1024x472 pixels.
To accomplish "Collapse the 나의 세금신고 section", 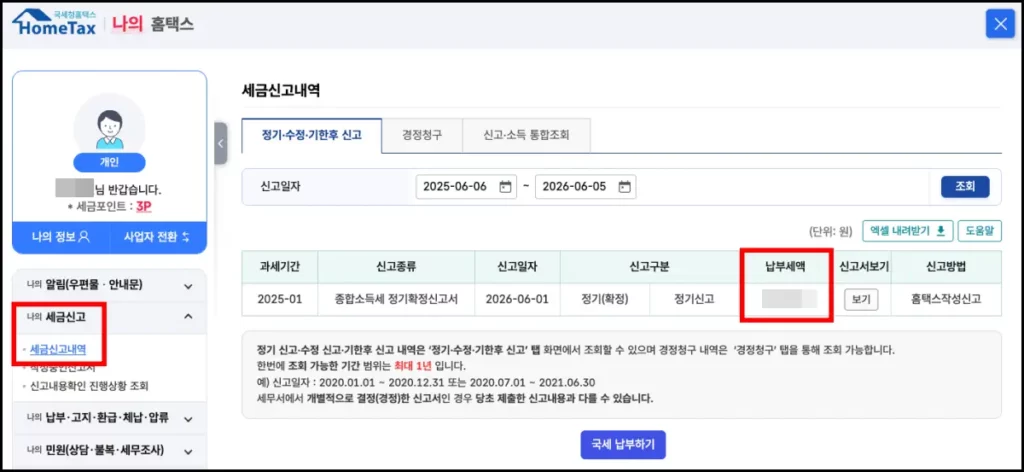I will click(x=109, y=317).
